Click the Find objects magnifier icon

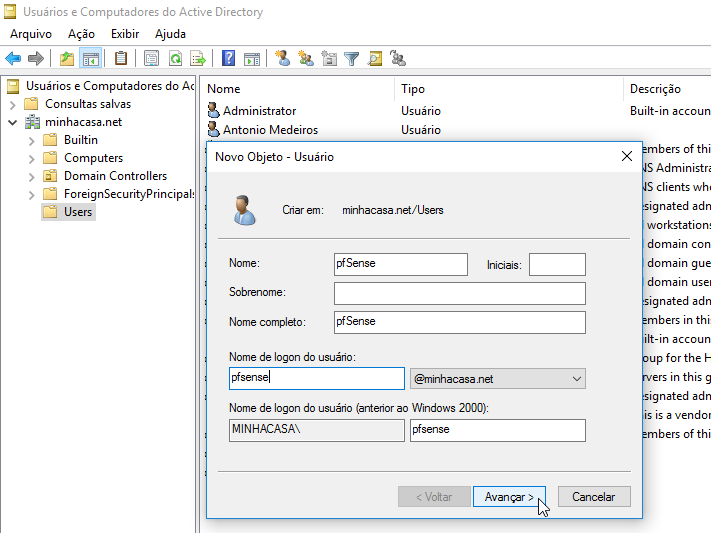pos(375,59)
